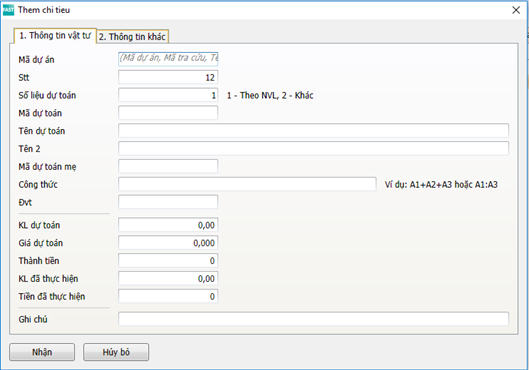Click example text 'Ví dụ: A1+A2+A3 hoặc A1:A3'
The height and width of the screenshot is (370, 529).
[x=441, y=184]
